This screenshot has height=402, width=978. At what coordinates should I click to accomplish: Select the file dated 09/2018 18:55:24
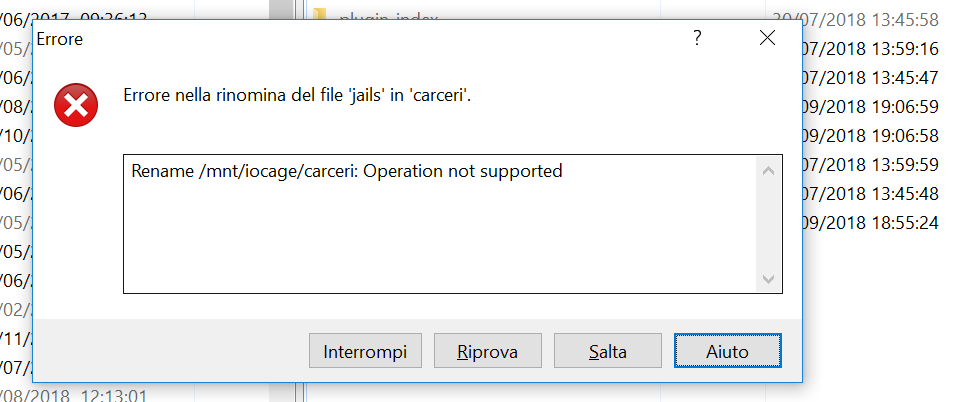(870, 223)
